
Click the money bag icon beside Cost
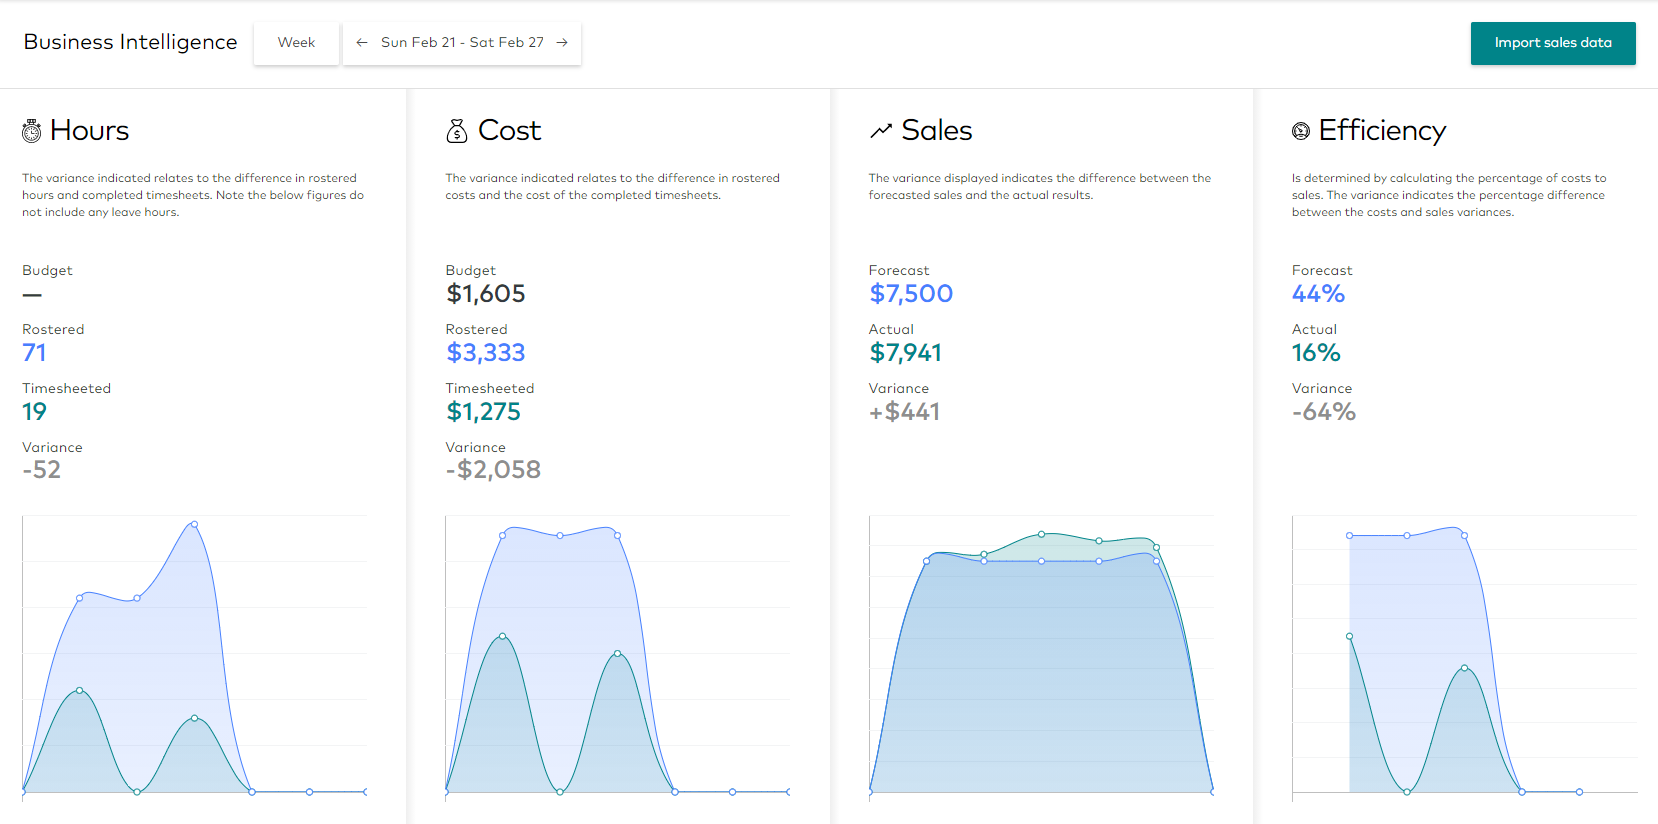pyautogui.click(x=457, y=131)
